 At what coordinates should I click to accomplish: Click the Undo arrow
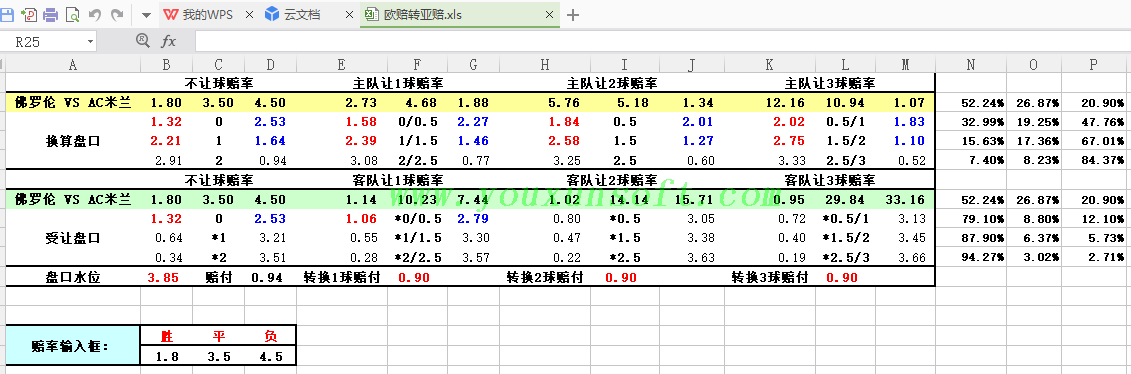click(94, 14)
